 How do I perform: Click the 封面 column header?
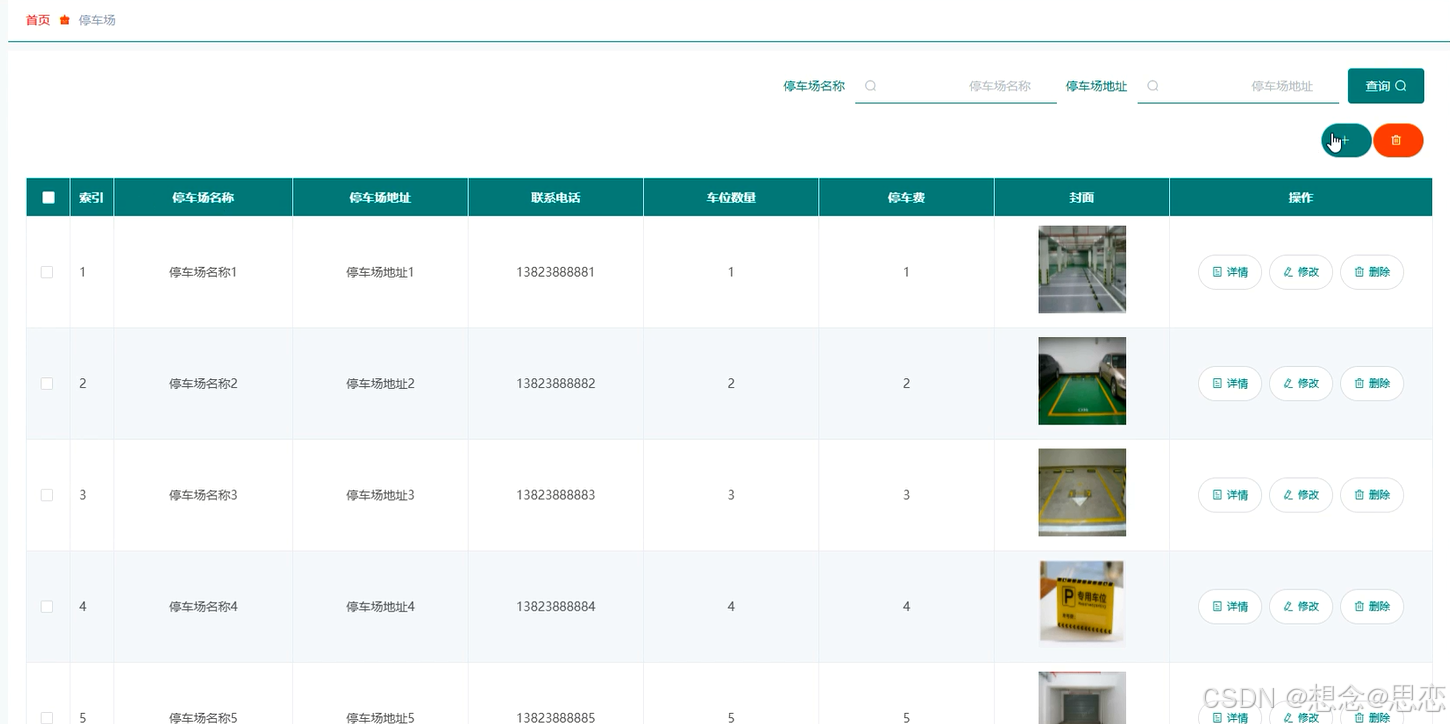tap(1082, 198)
